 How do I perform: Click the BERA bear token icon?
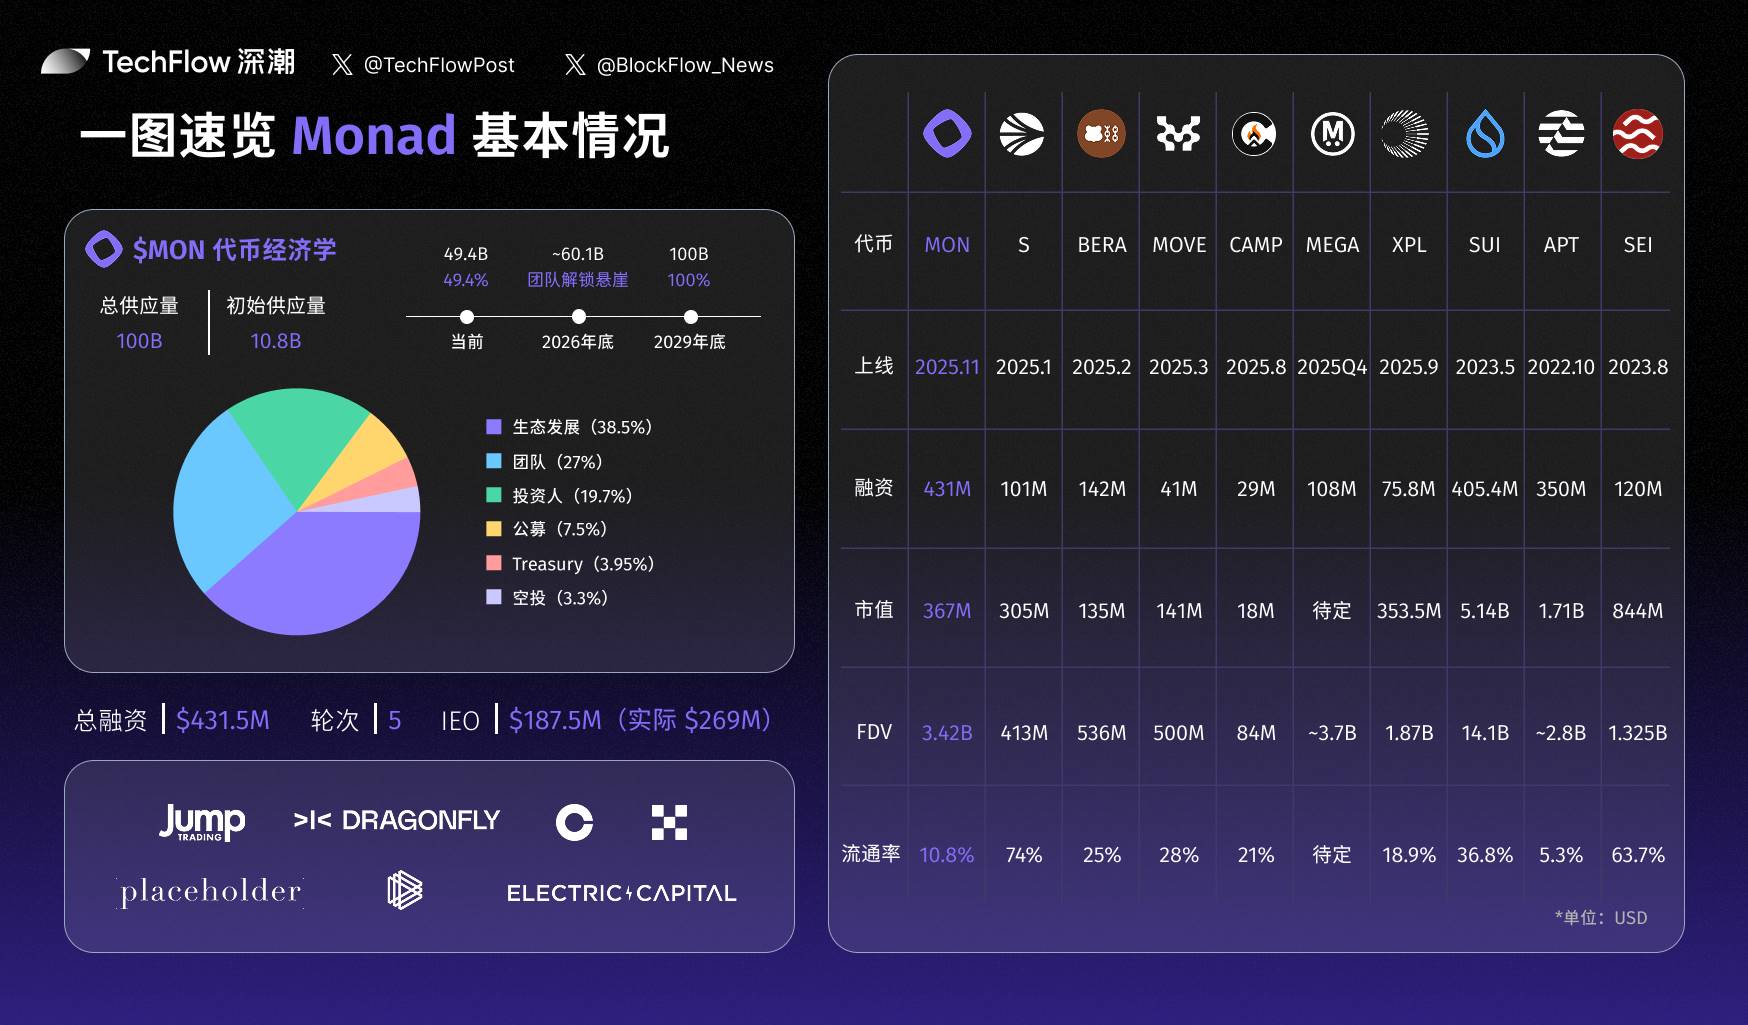coord(1100,134)
